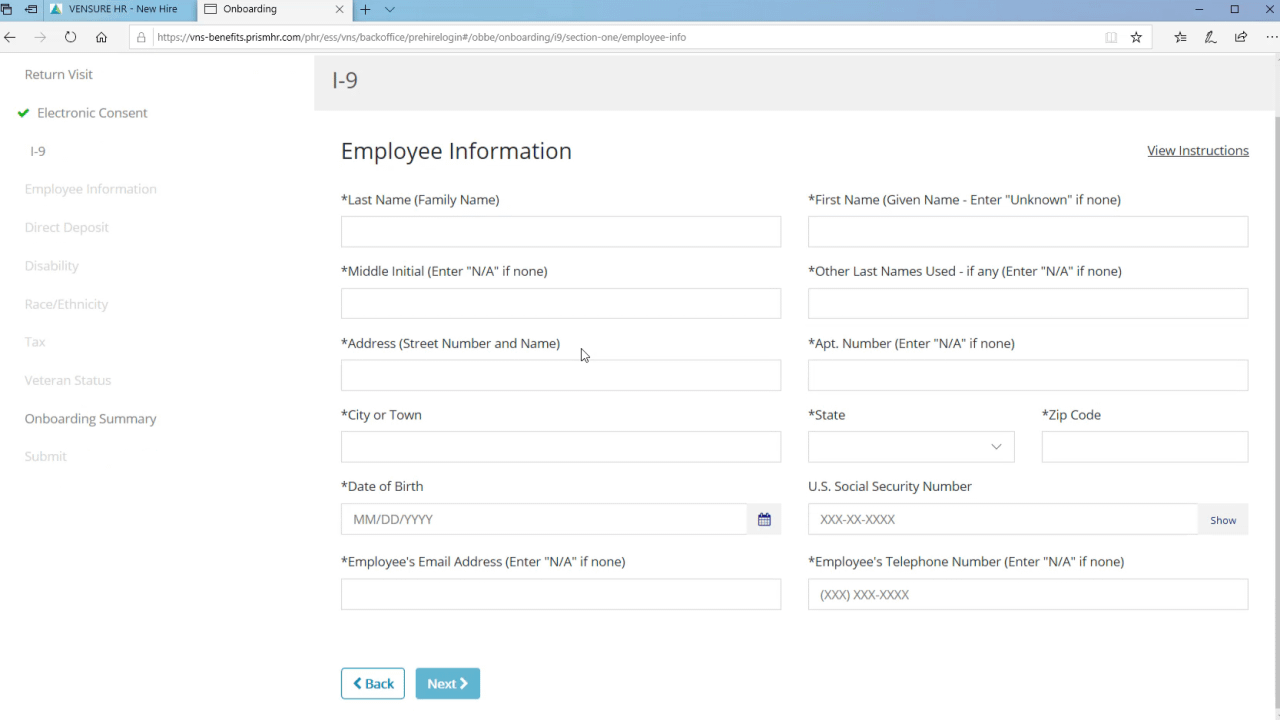Expand the State dropdown

click(910, 447)
